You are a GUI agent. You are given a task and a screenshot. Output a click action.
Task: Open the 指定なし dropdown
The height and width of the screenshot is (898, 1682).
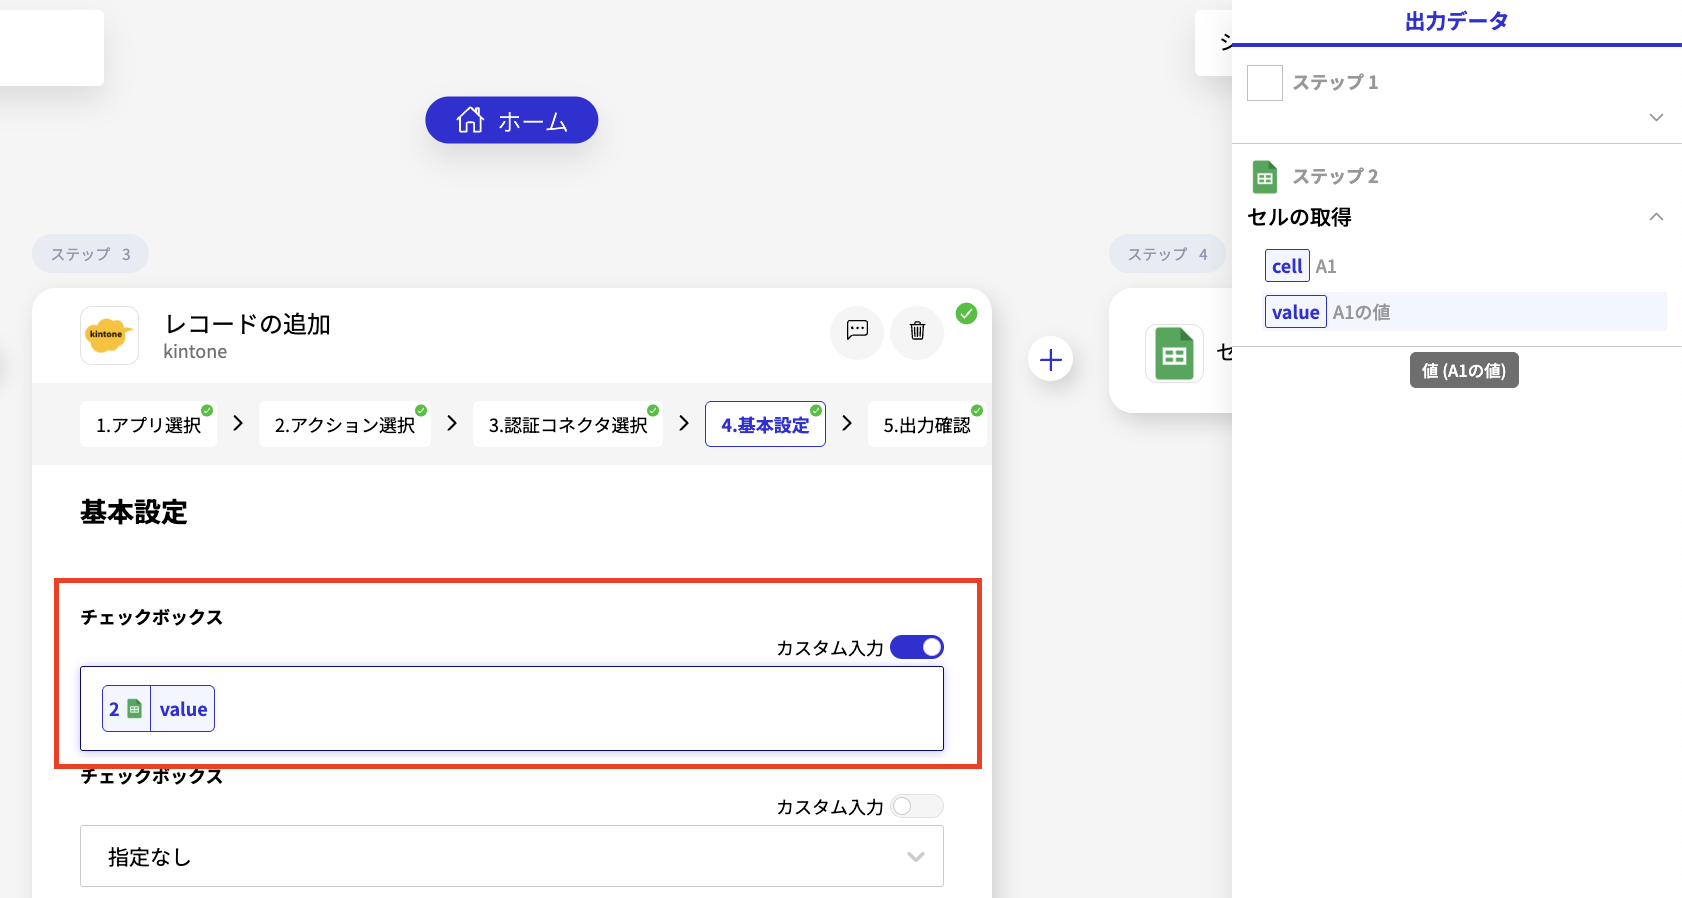click(512, 856)
